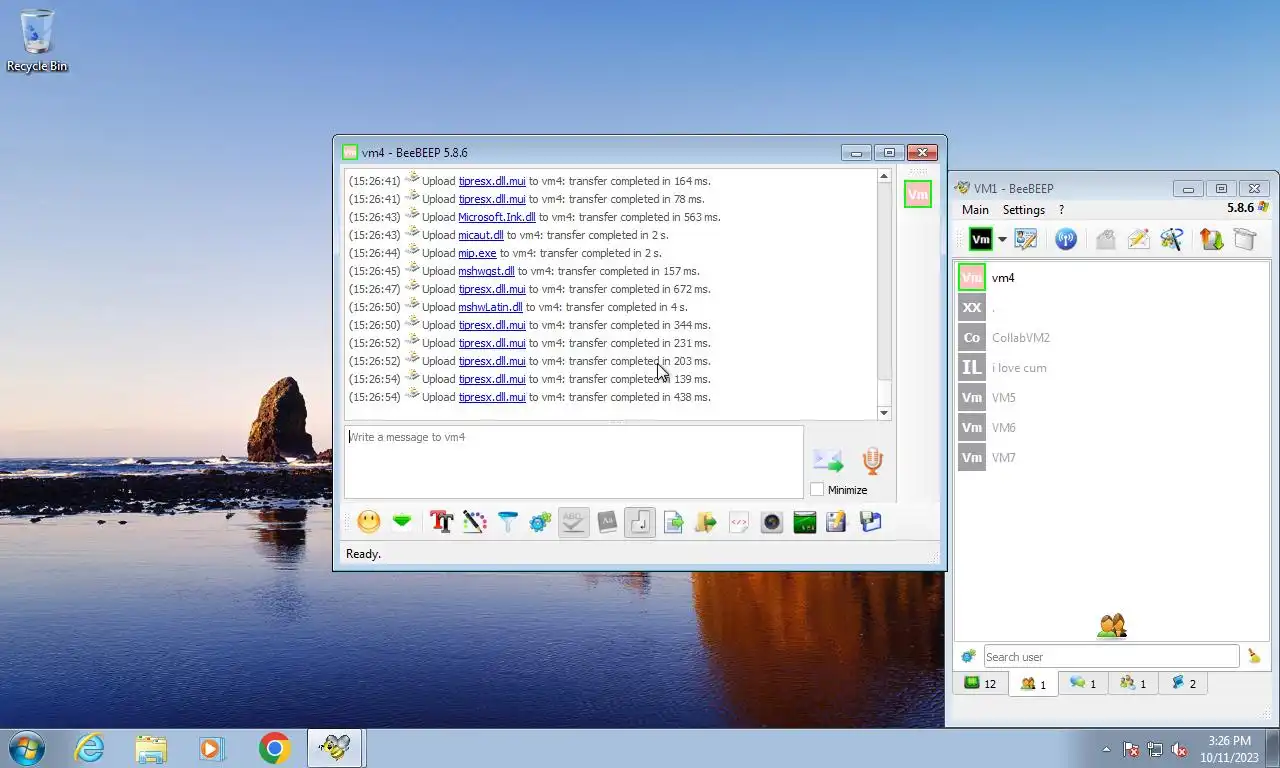Image resolution: width=1280 pixels, height=768 pixels.
Task: Edit profile with the card pencil icon
Action: [x=1026, y=239]
